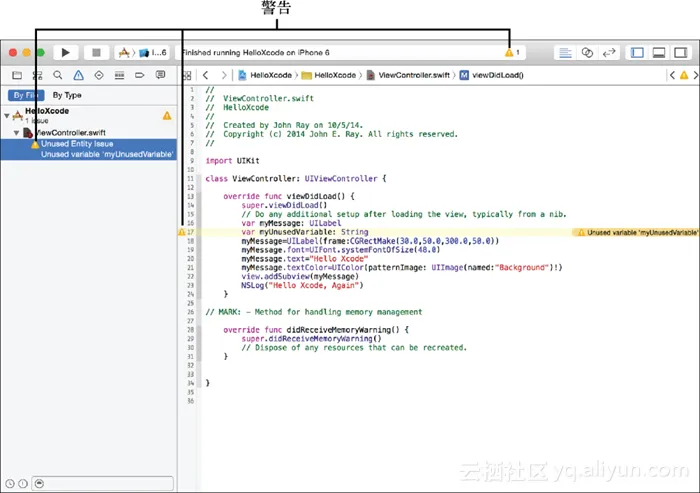Image resolution: width=700 pixels, height=493 pixels.
Task: Click the 'var myUnusedVariable: String' line
Action: tap(305, 232)
